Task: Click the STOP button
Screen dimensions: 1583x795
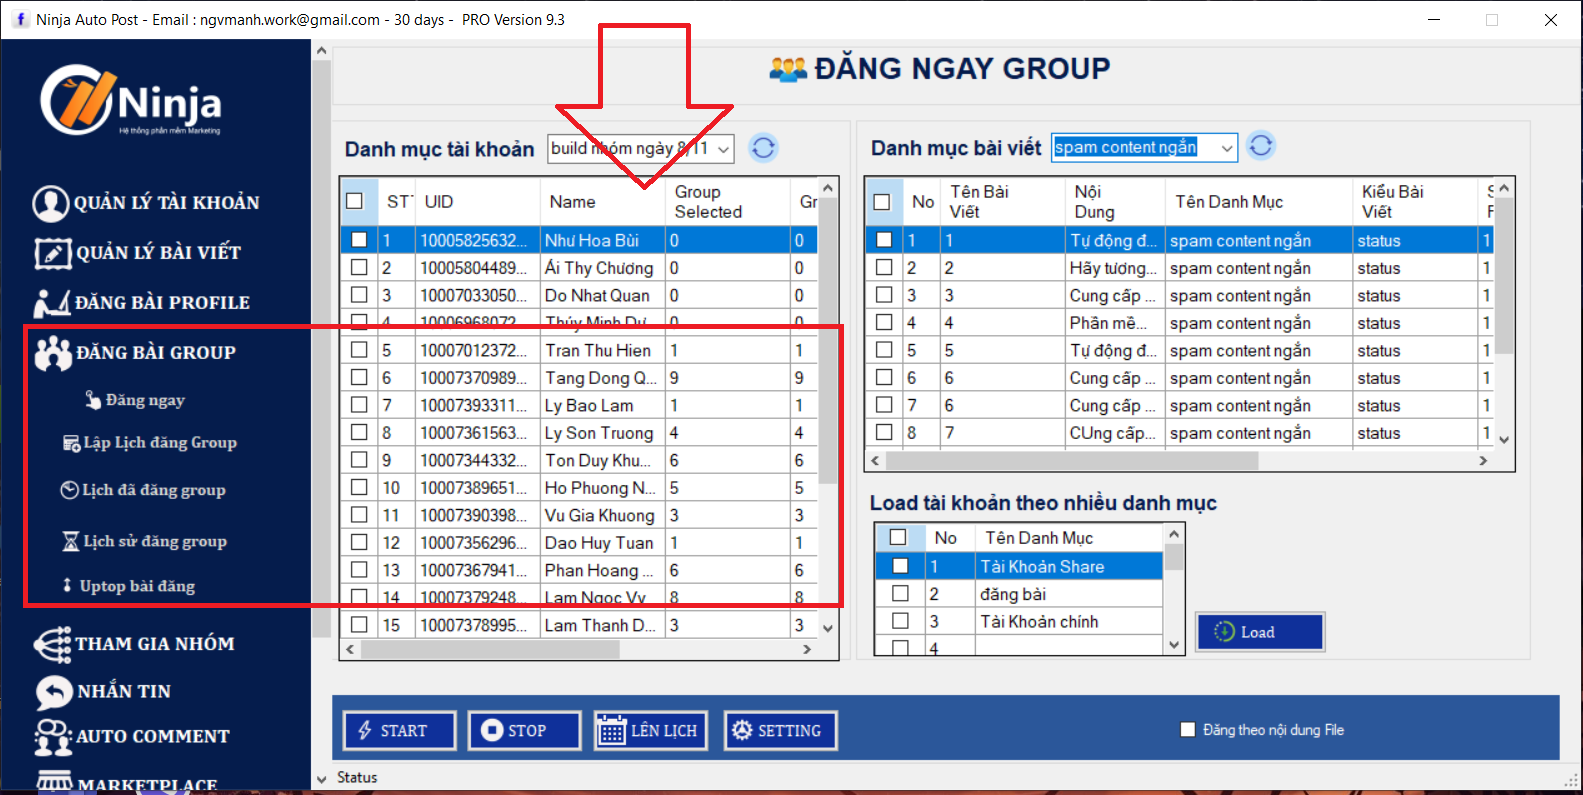Action: pos(524,731)
